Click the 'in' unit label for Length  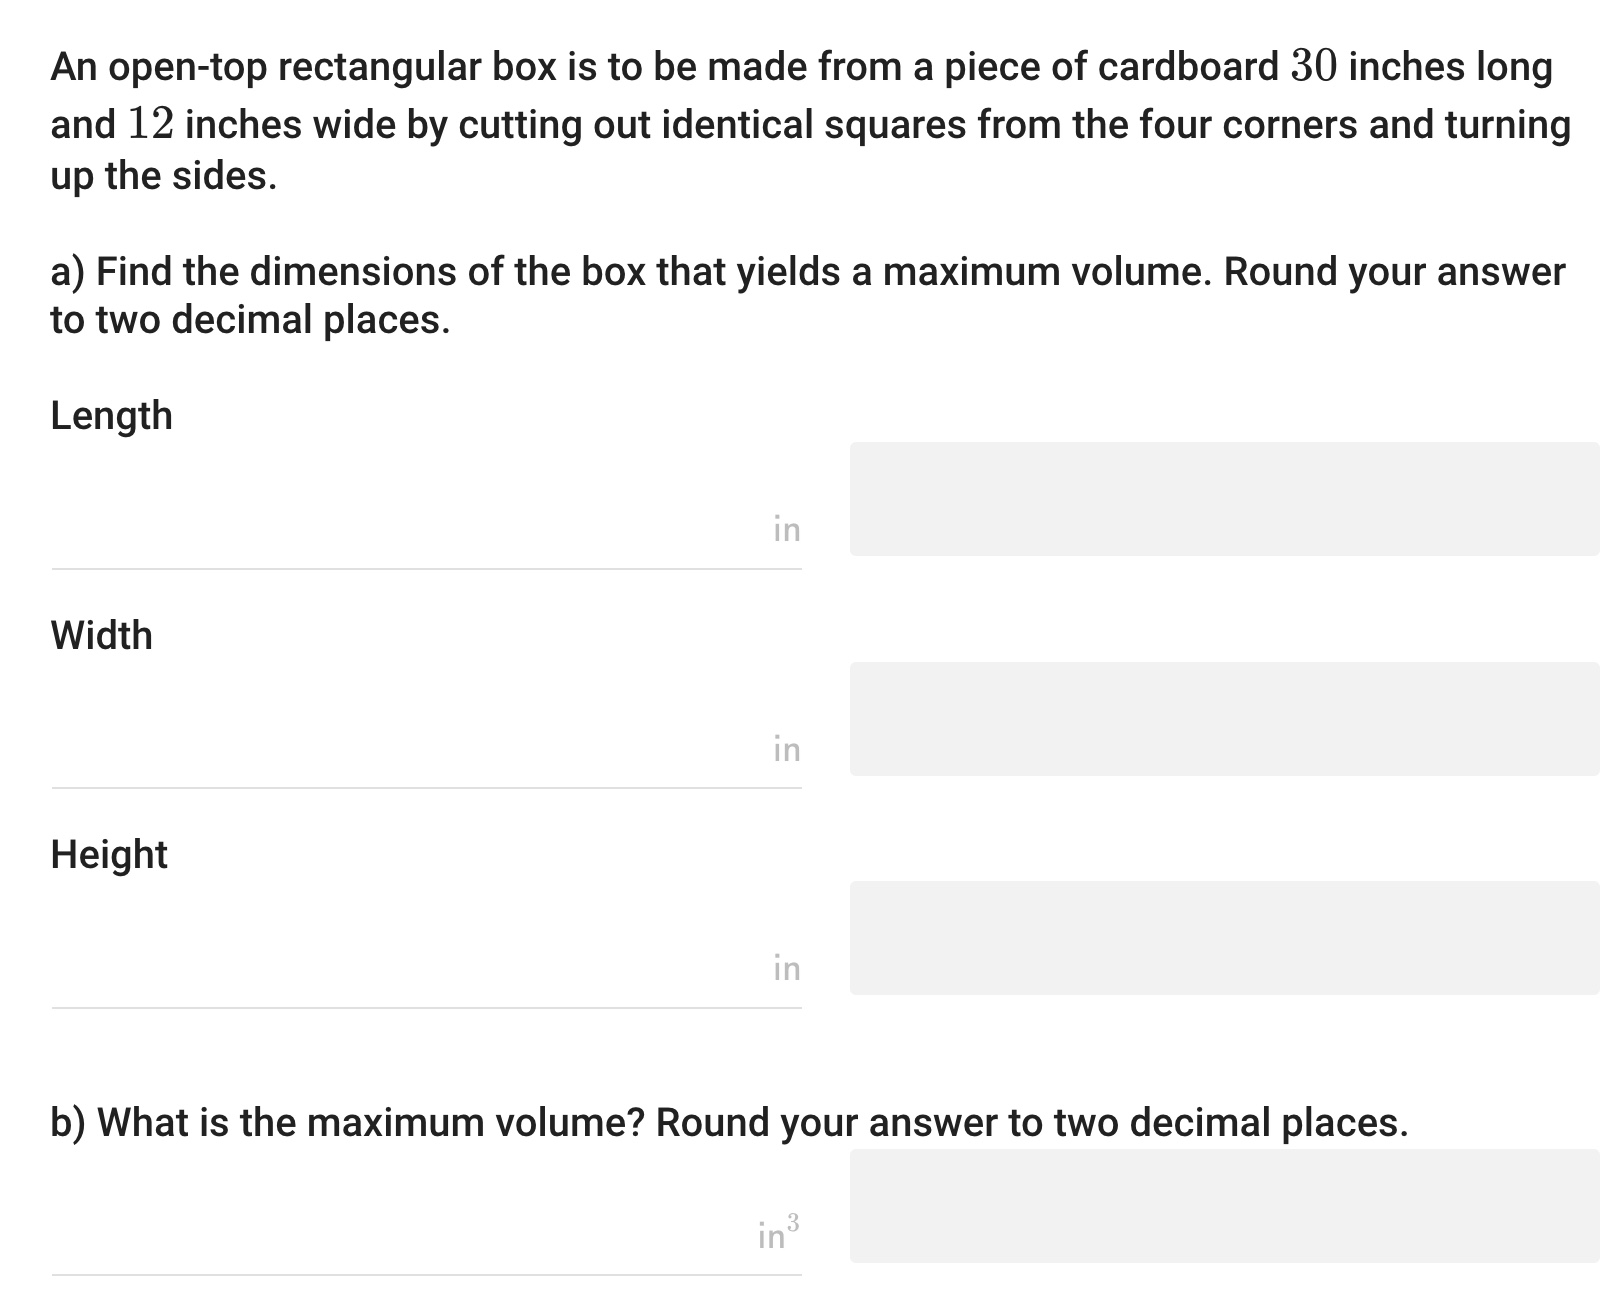pyautogui.click(x=788, y=528)
